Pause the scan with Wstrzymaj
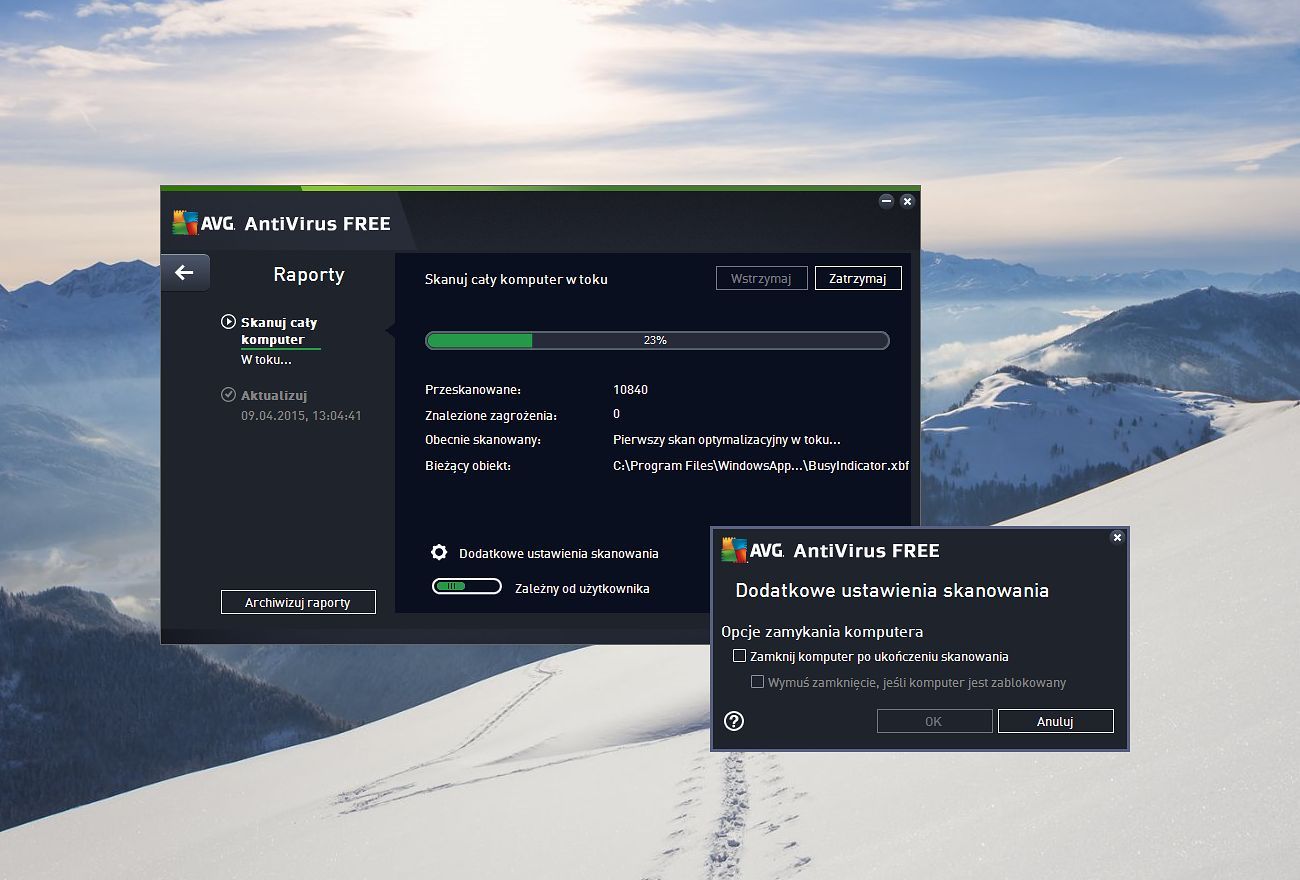Screen dimensions: 1300x880 pyautogui.click(x=761, y=278)
